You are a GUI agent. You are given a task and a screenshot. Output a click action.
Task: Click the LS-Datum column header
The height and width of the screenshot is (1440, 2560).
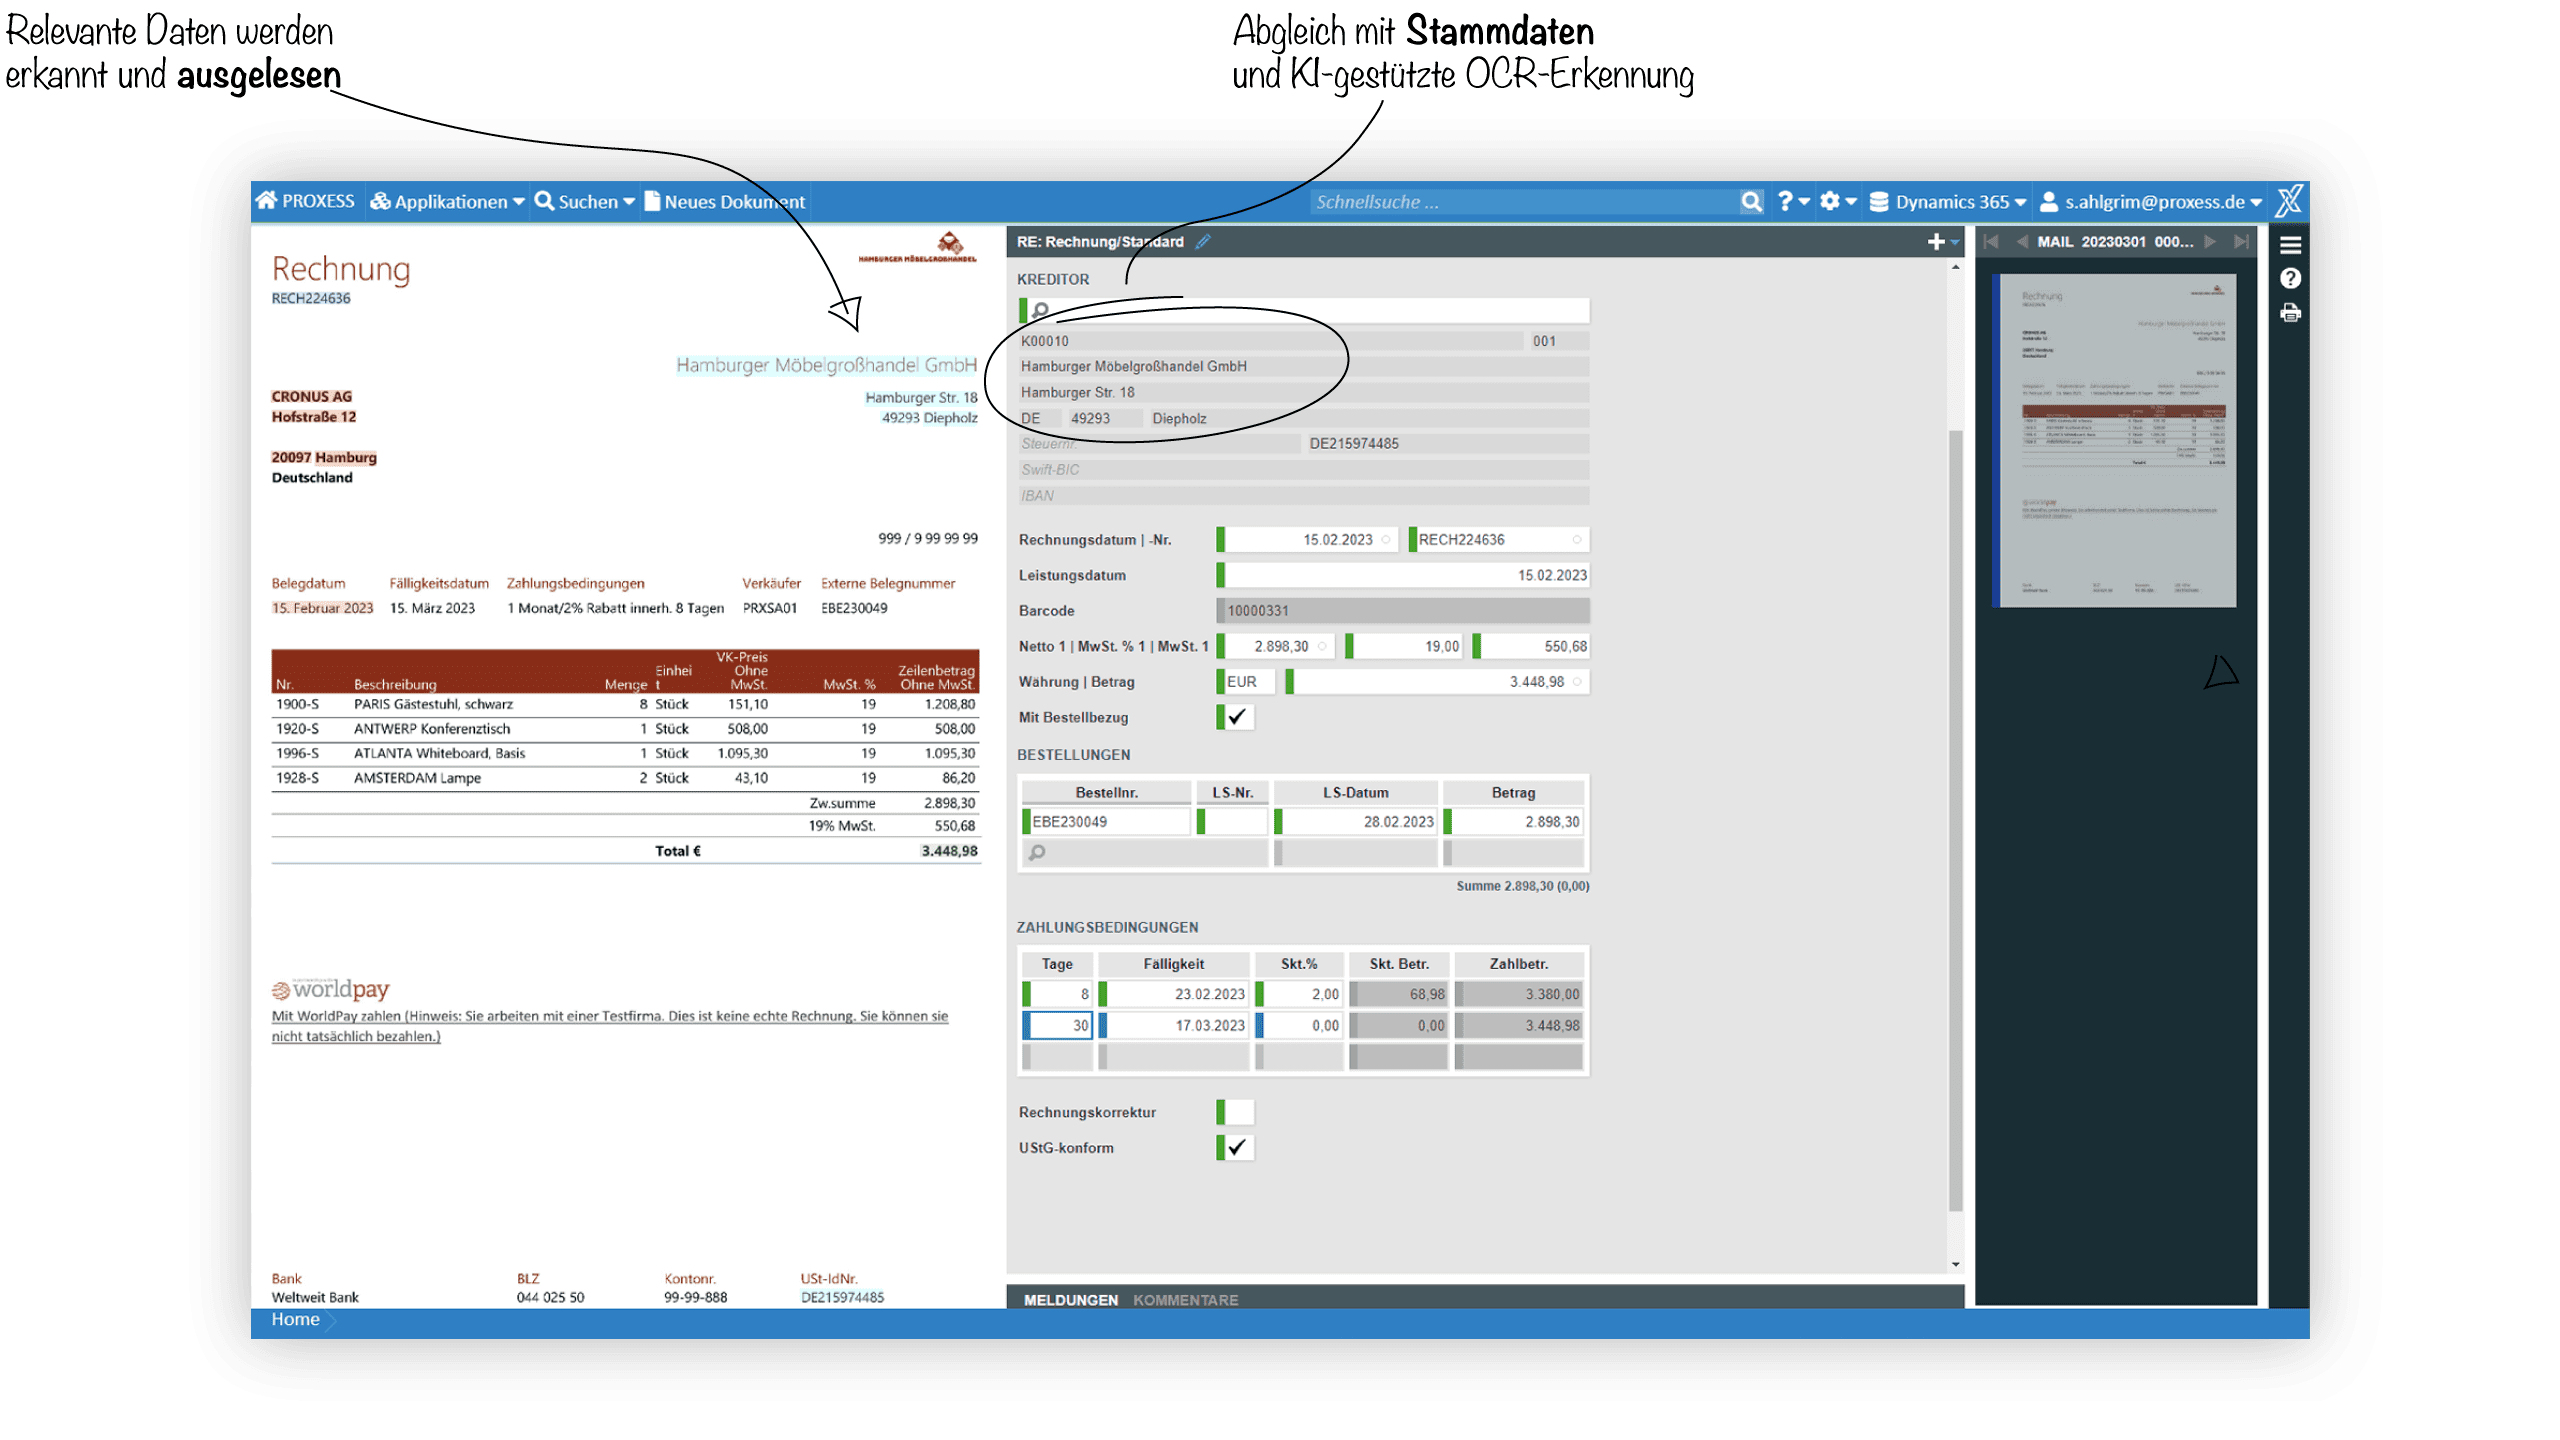pyautogui.click(x=1356, y=792)
